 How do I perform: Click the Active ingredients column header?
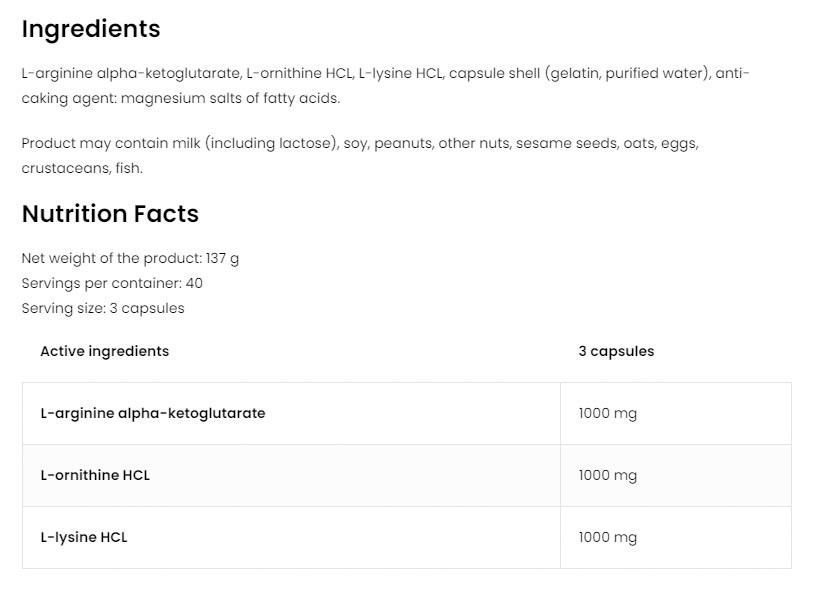pos(104,351)
